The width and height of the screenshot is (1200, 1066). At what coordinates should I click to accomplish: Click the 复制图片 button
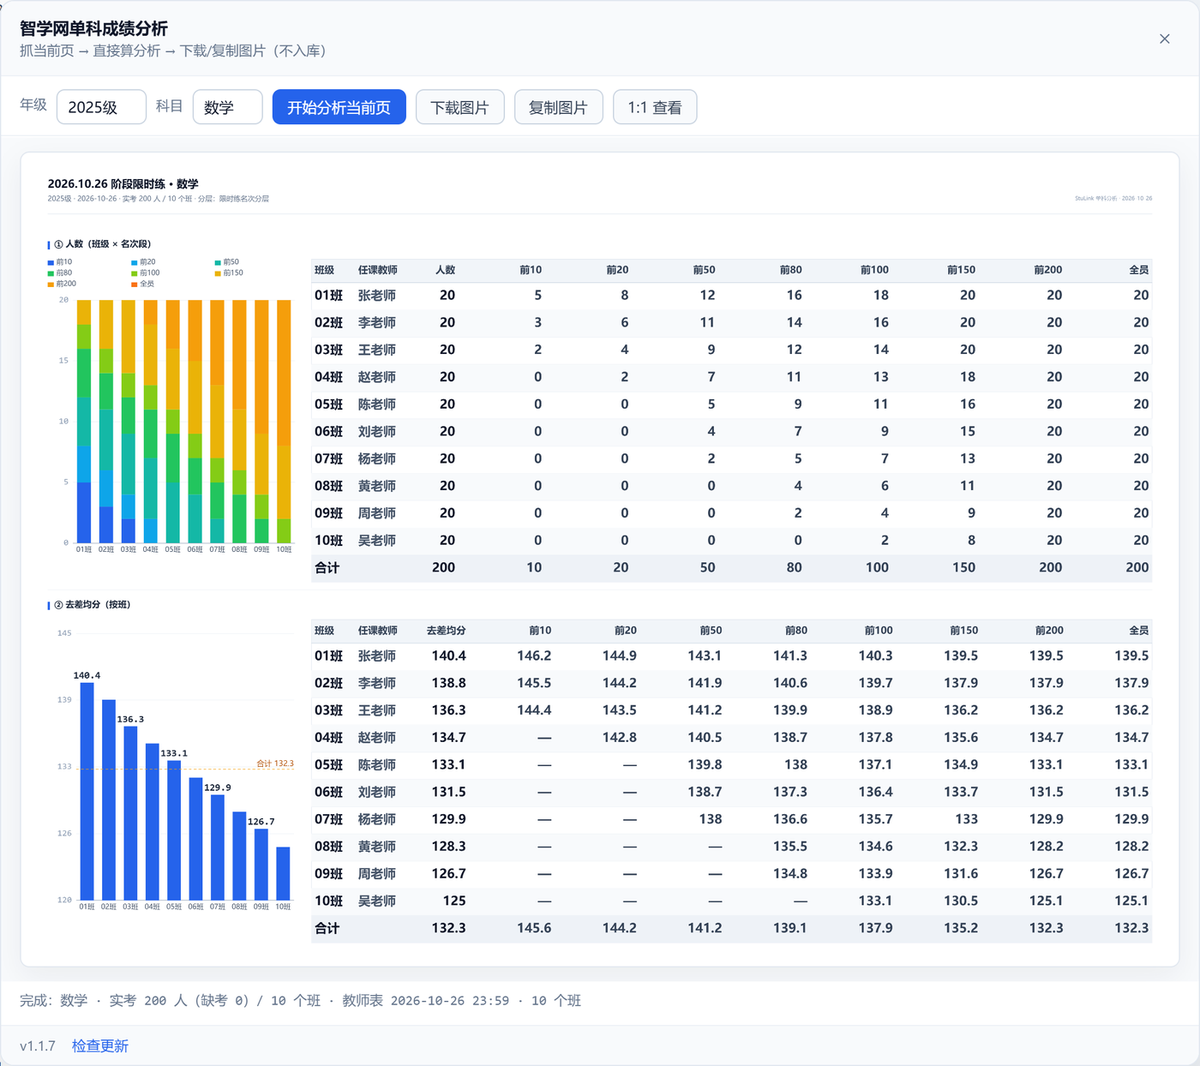pyautogui.click(x=558, y=107)
